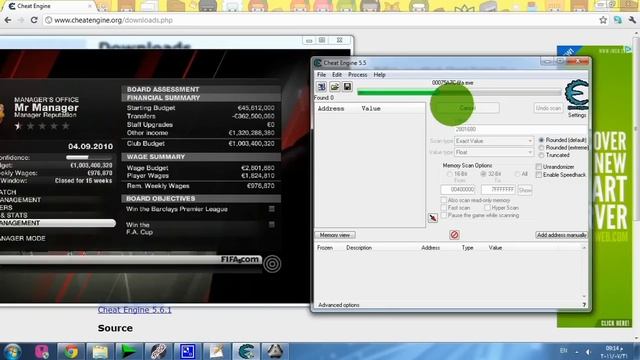The height and width of the screenshot is (360, 640).
Task: Reload the cheatengine.org page
Action: pyautogui.click(x=34, y=20)
